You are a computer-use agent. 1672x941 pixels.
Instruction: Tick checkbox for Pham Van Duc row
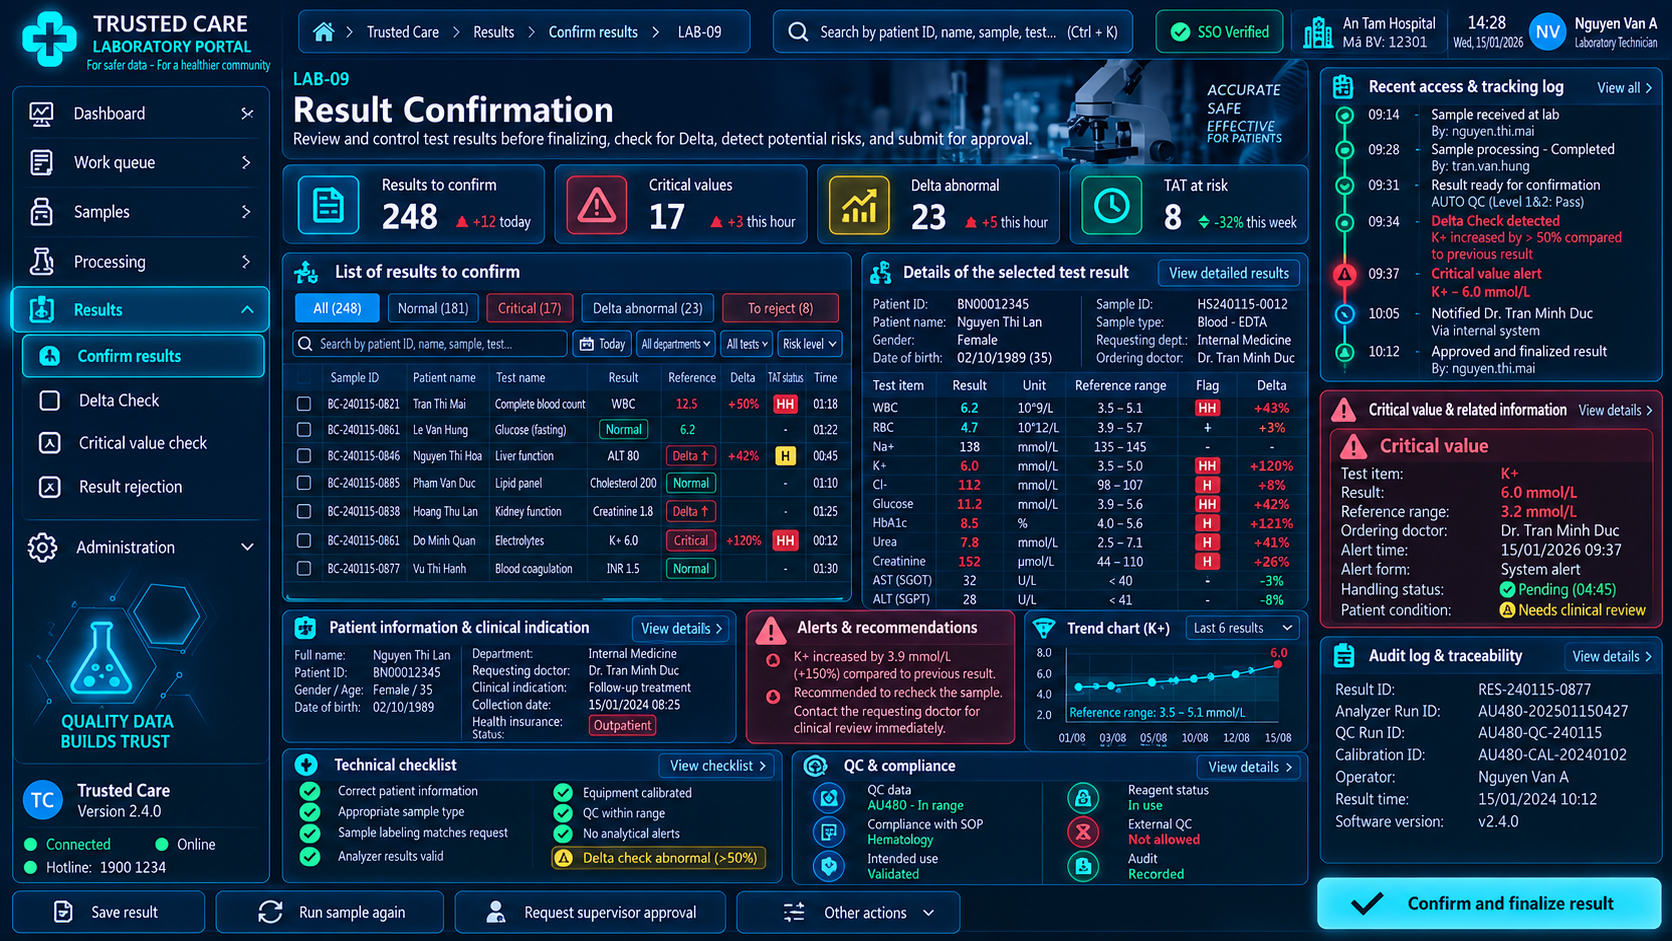304,483
